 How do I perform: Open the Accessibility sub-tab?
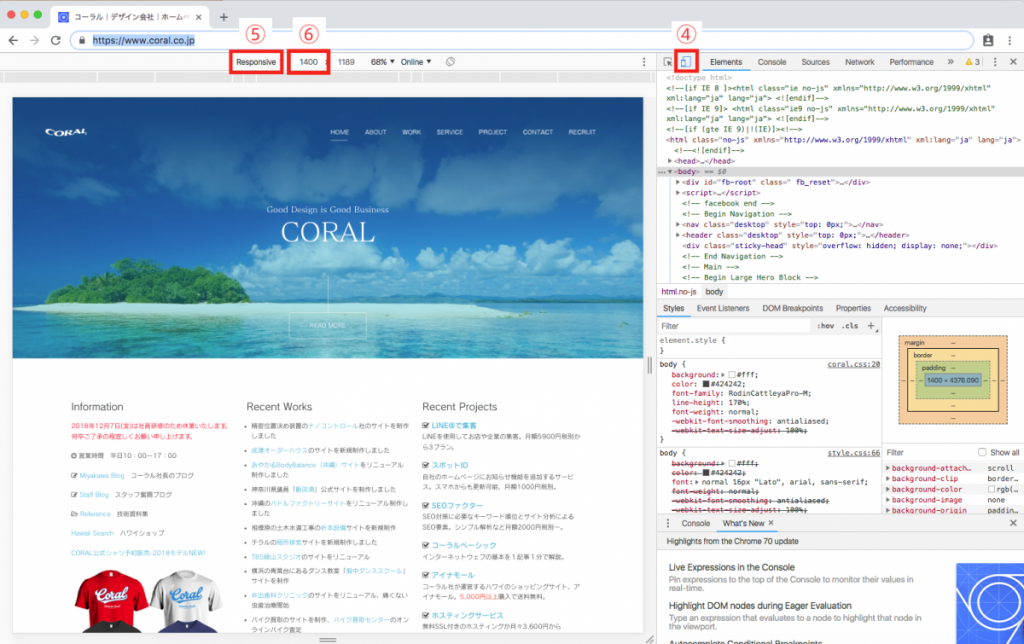tap(904, 308)
